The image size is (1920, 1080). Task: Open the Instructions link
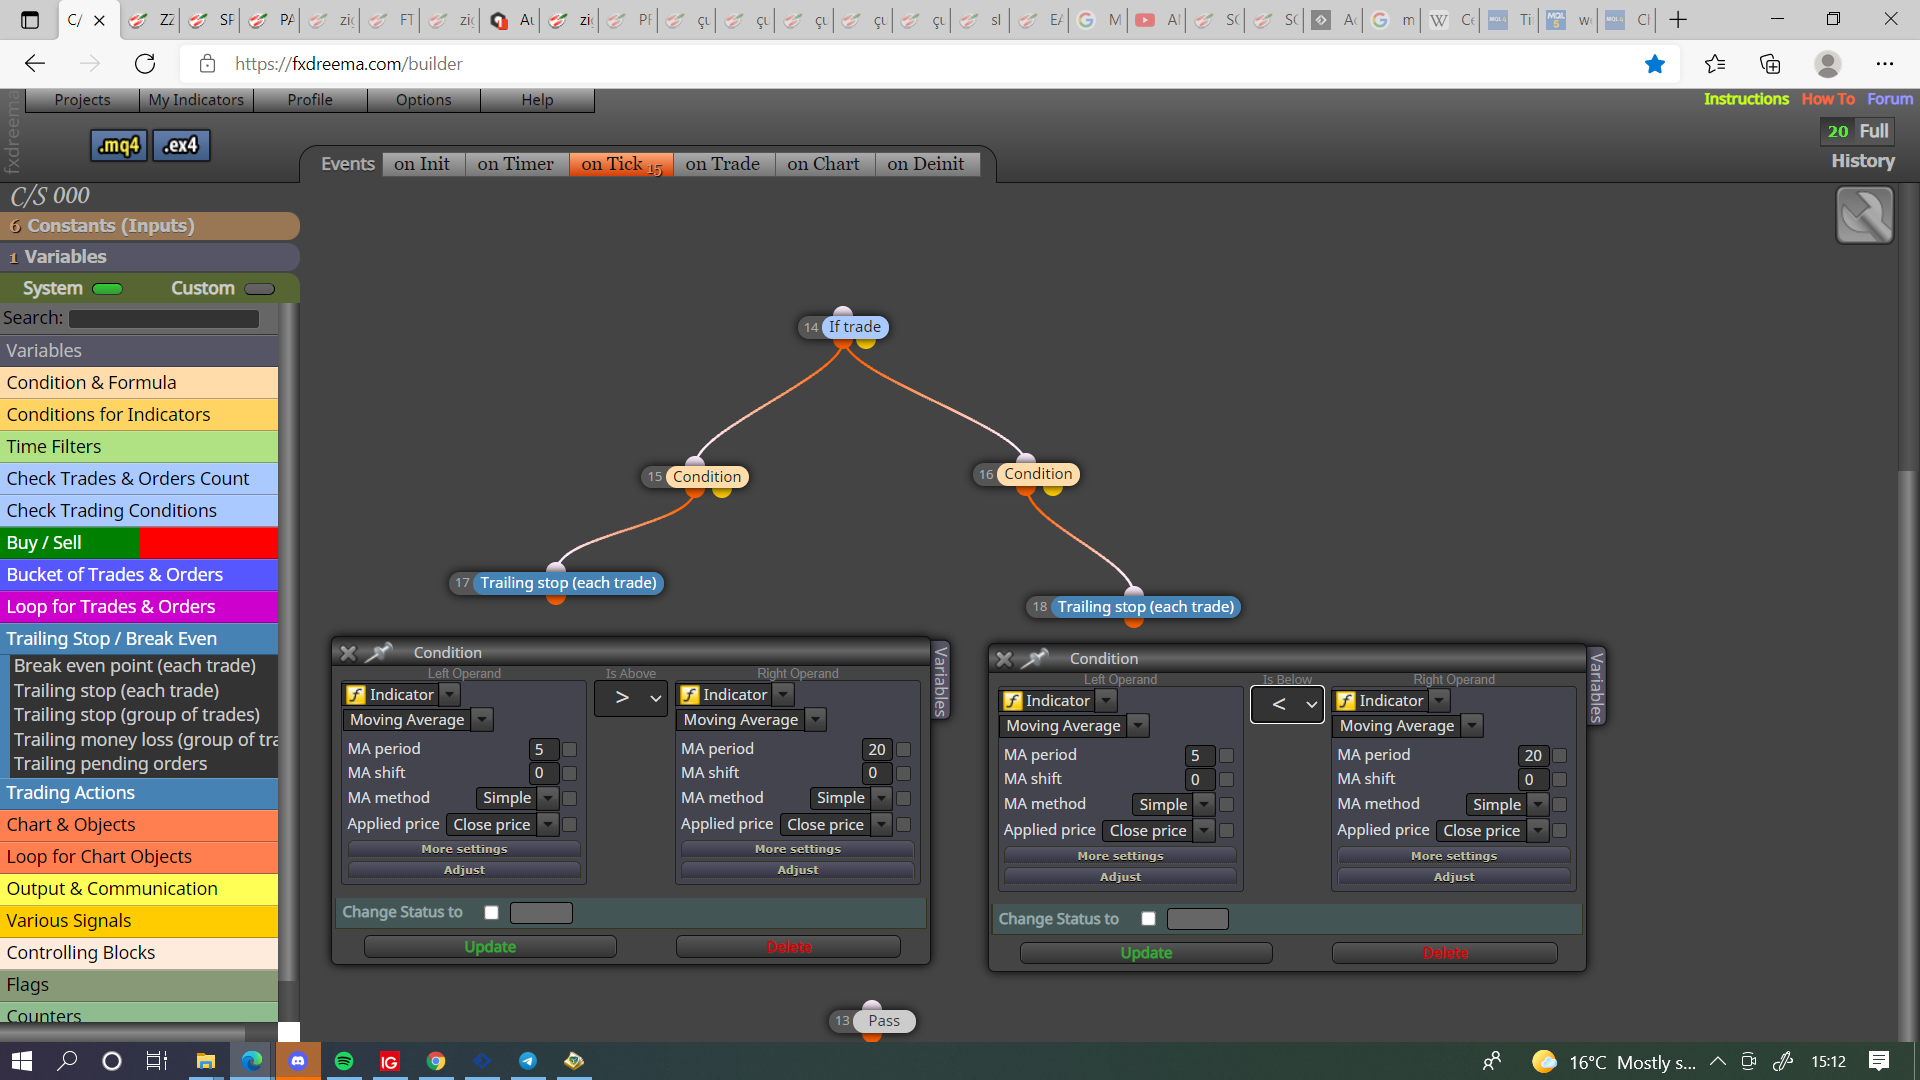[x=1746, y=99]
